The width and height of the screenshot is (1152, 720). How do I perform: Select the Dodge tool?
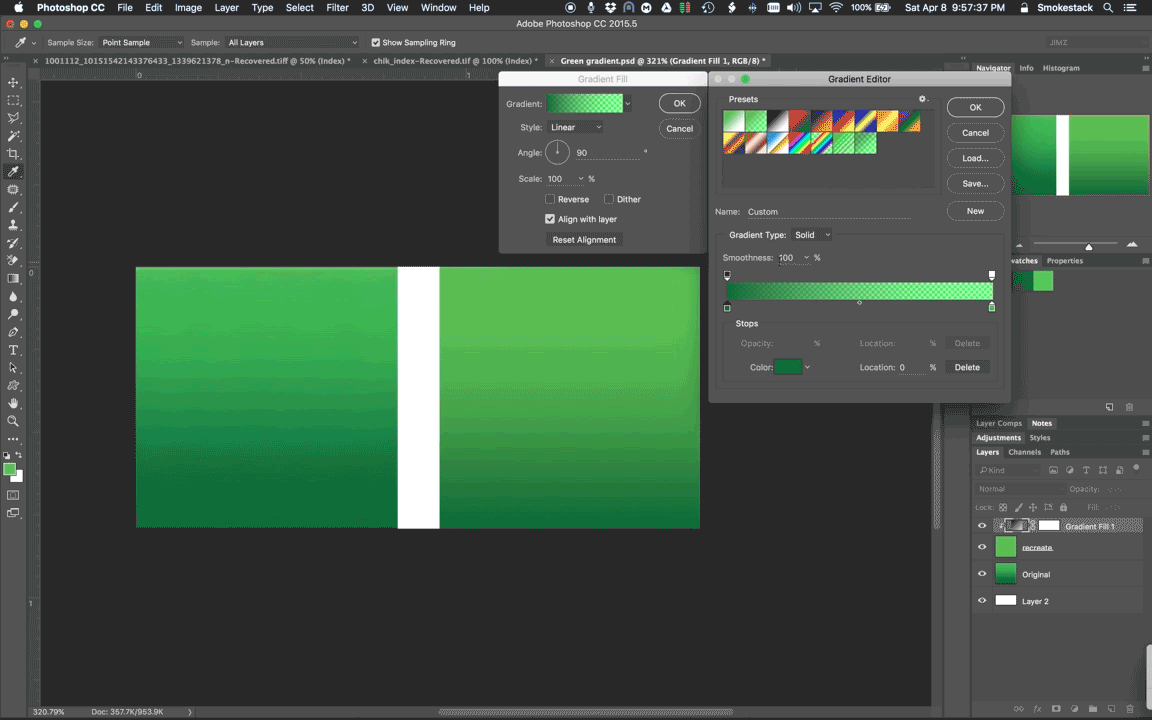[x=13, y=314]
